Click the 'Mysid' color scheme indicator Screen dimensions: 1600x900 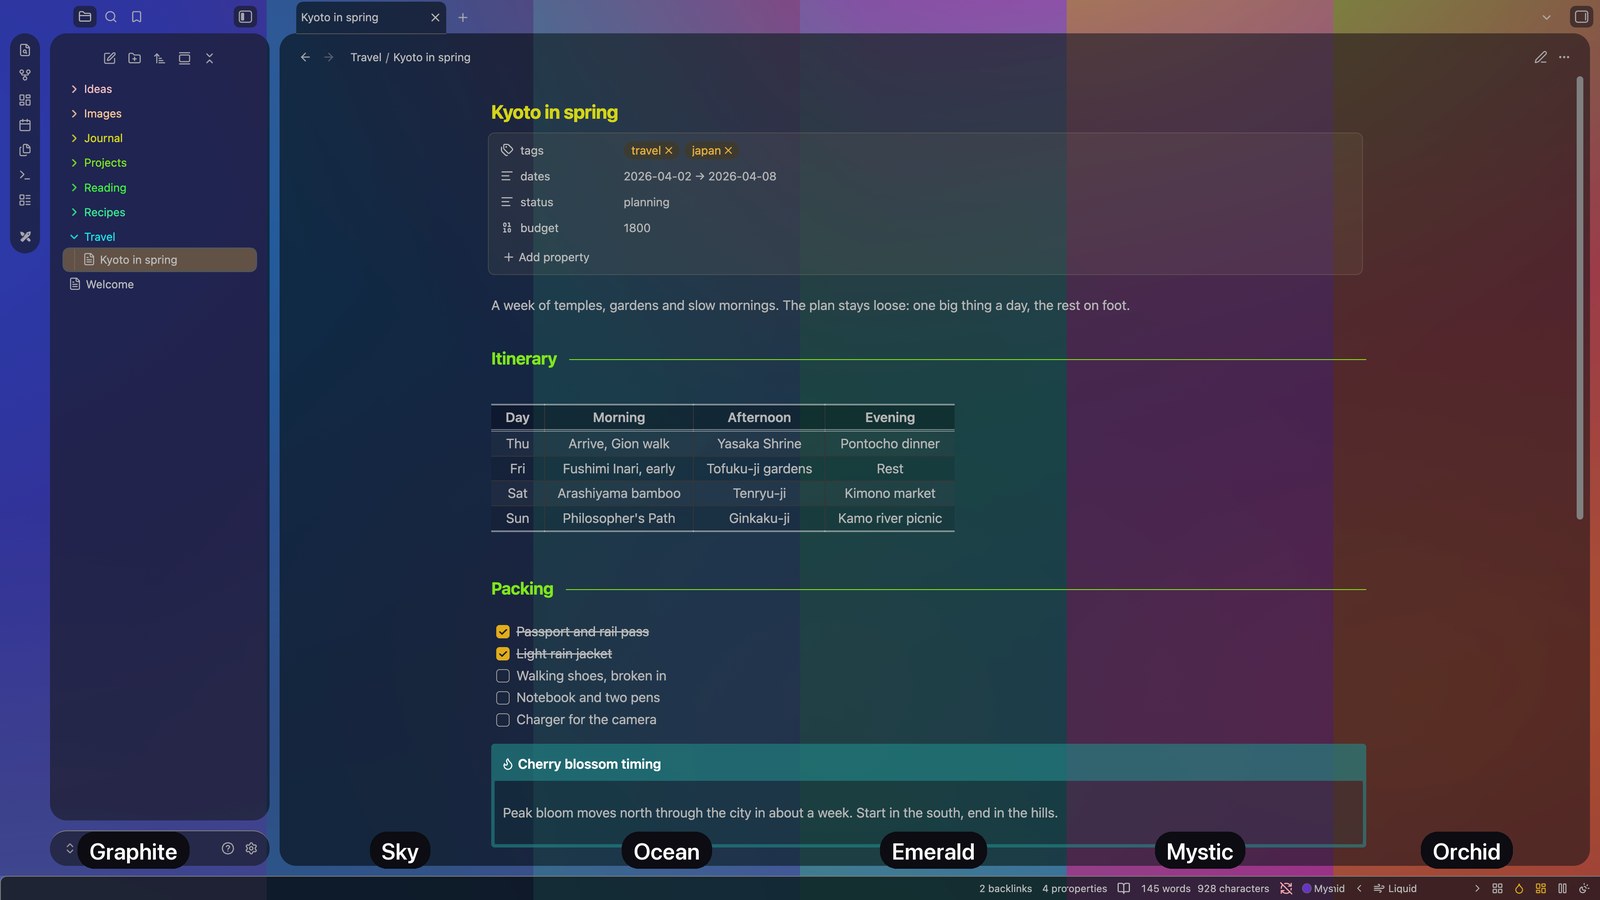(x=1323, y=888)
